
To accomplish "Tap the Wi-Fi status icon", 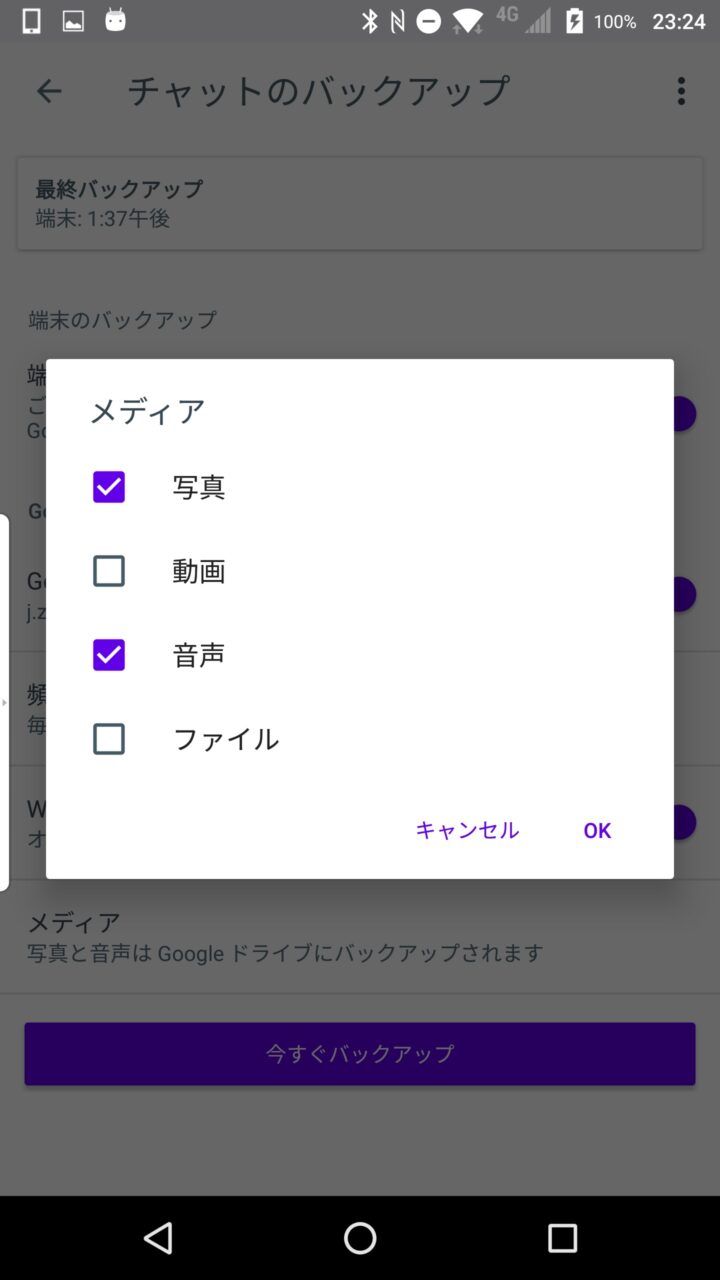I will pos(467,21).
